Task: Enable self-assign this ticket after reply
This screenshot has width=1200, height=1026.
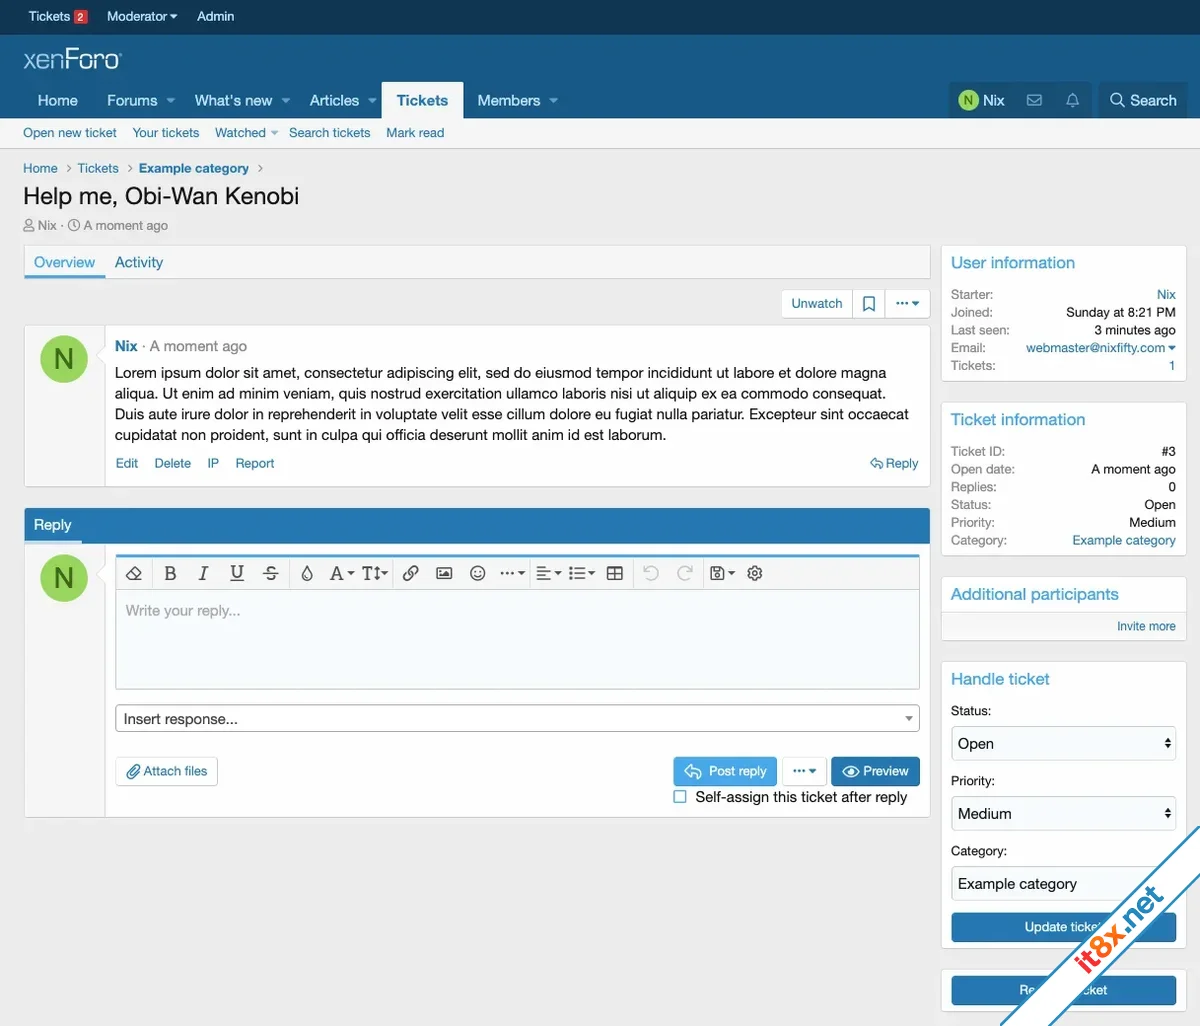Action: click(680, 797)
